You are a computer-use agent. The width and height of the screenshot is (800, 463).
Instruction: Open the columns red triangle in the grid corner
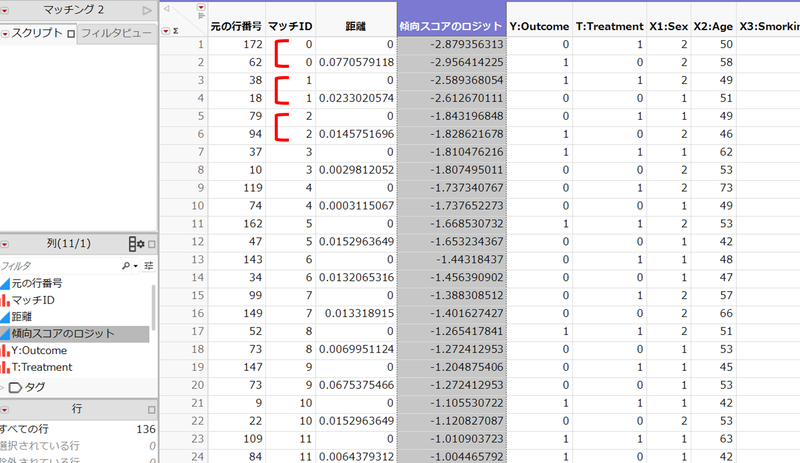201,7
